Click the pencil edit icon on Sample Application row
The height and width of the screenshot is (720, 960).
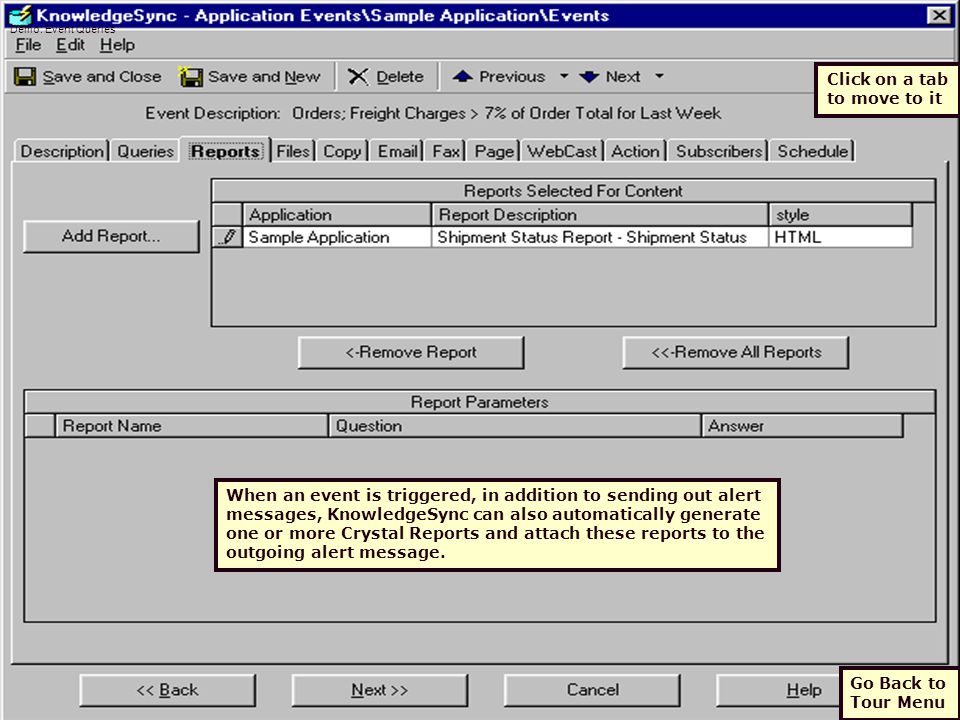tap(228, 237)
